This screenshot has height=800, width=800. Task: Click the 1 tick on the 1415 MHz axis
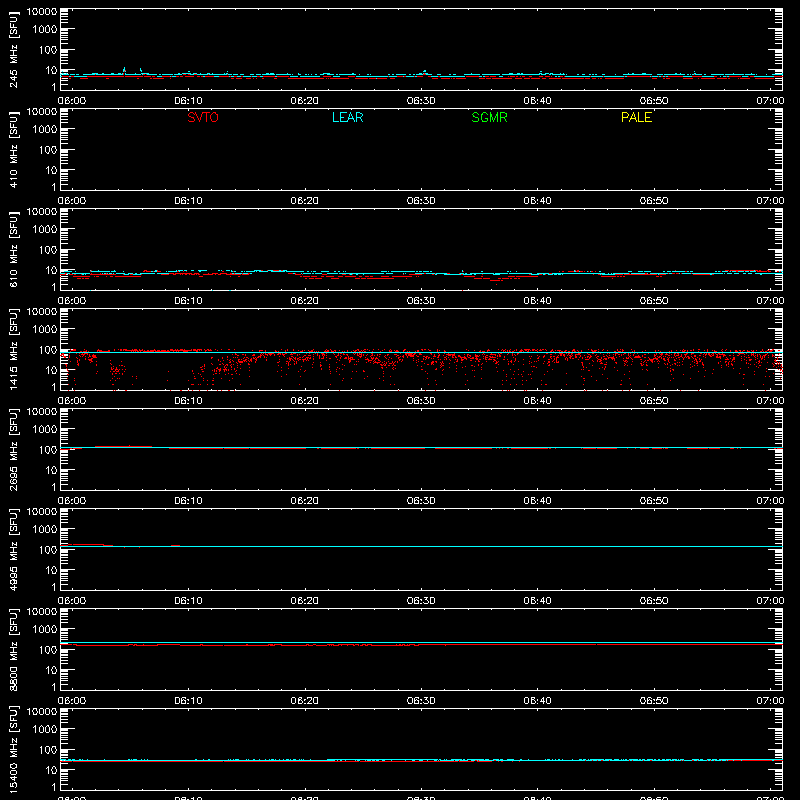[54, 387]
